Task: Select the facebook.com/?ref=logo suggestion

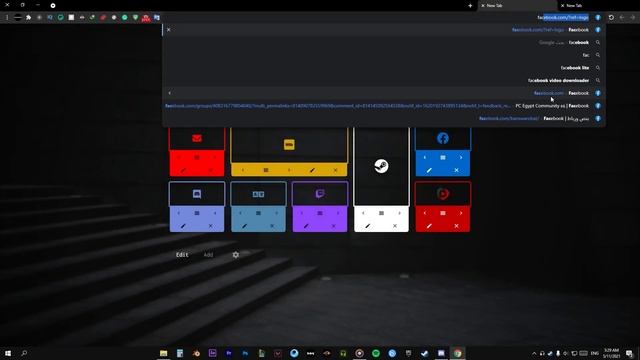Action: pyautogui.click(x=384, y=30)
